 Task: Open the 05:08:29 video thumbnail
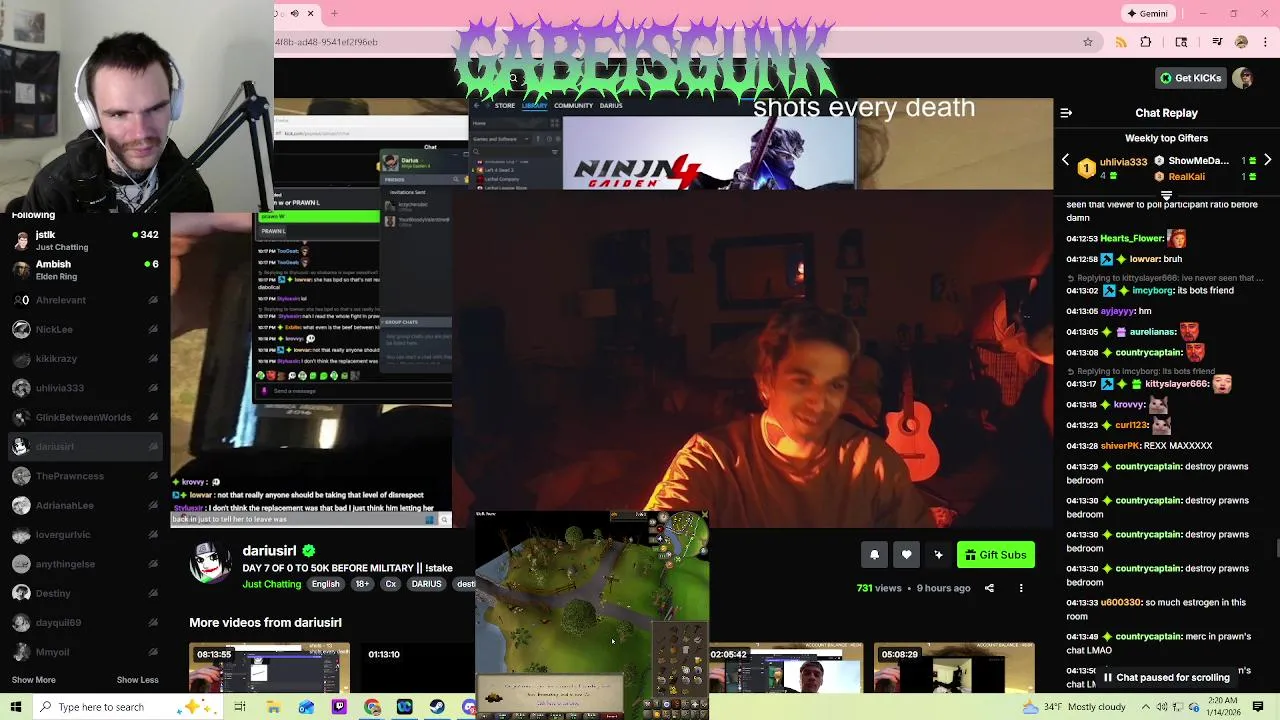(953, 668)
